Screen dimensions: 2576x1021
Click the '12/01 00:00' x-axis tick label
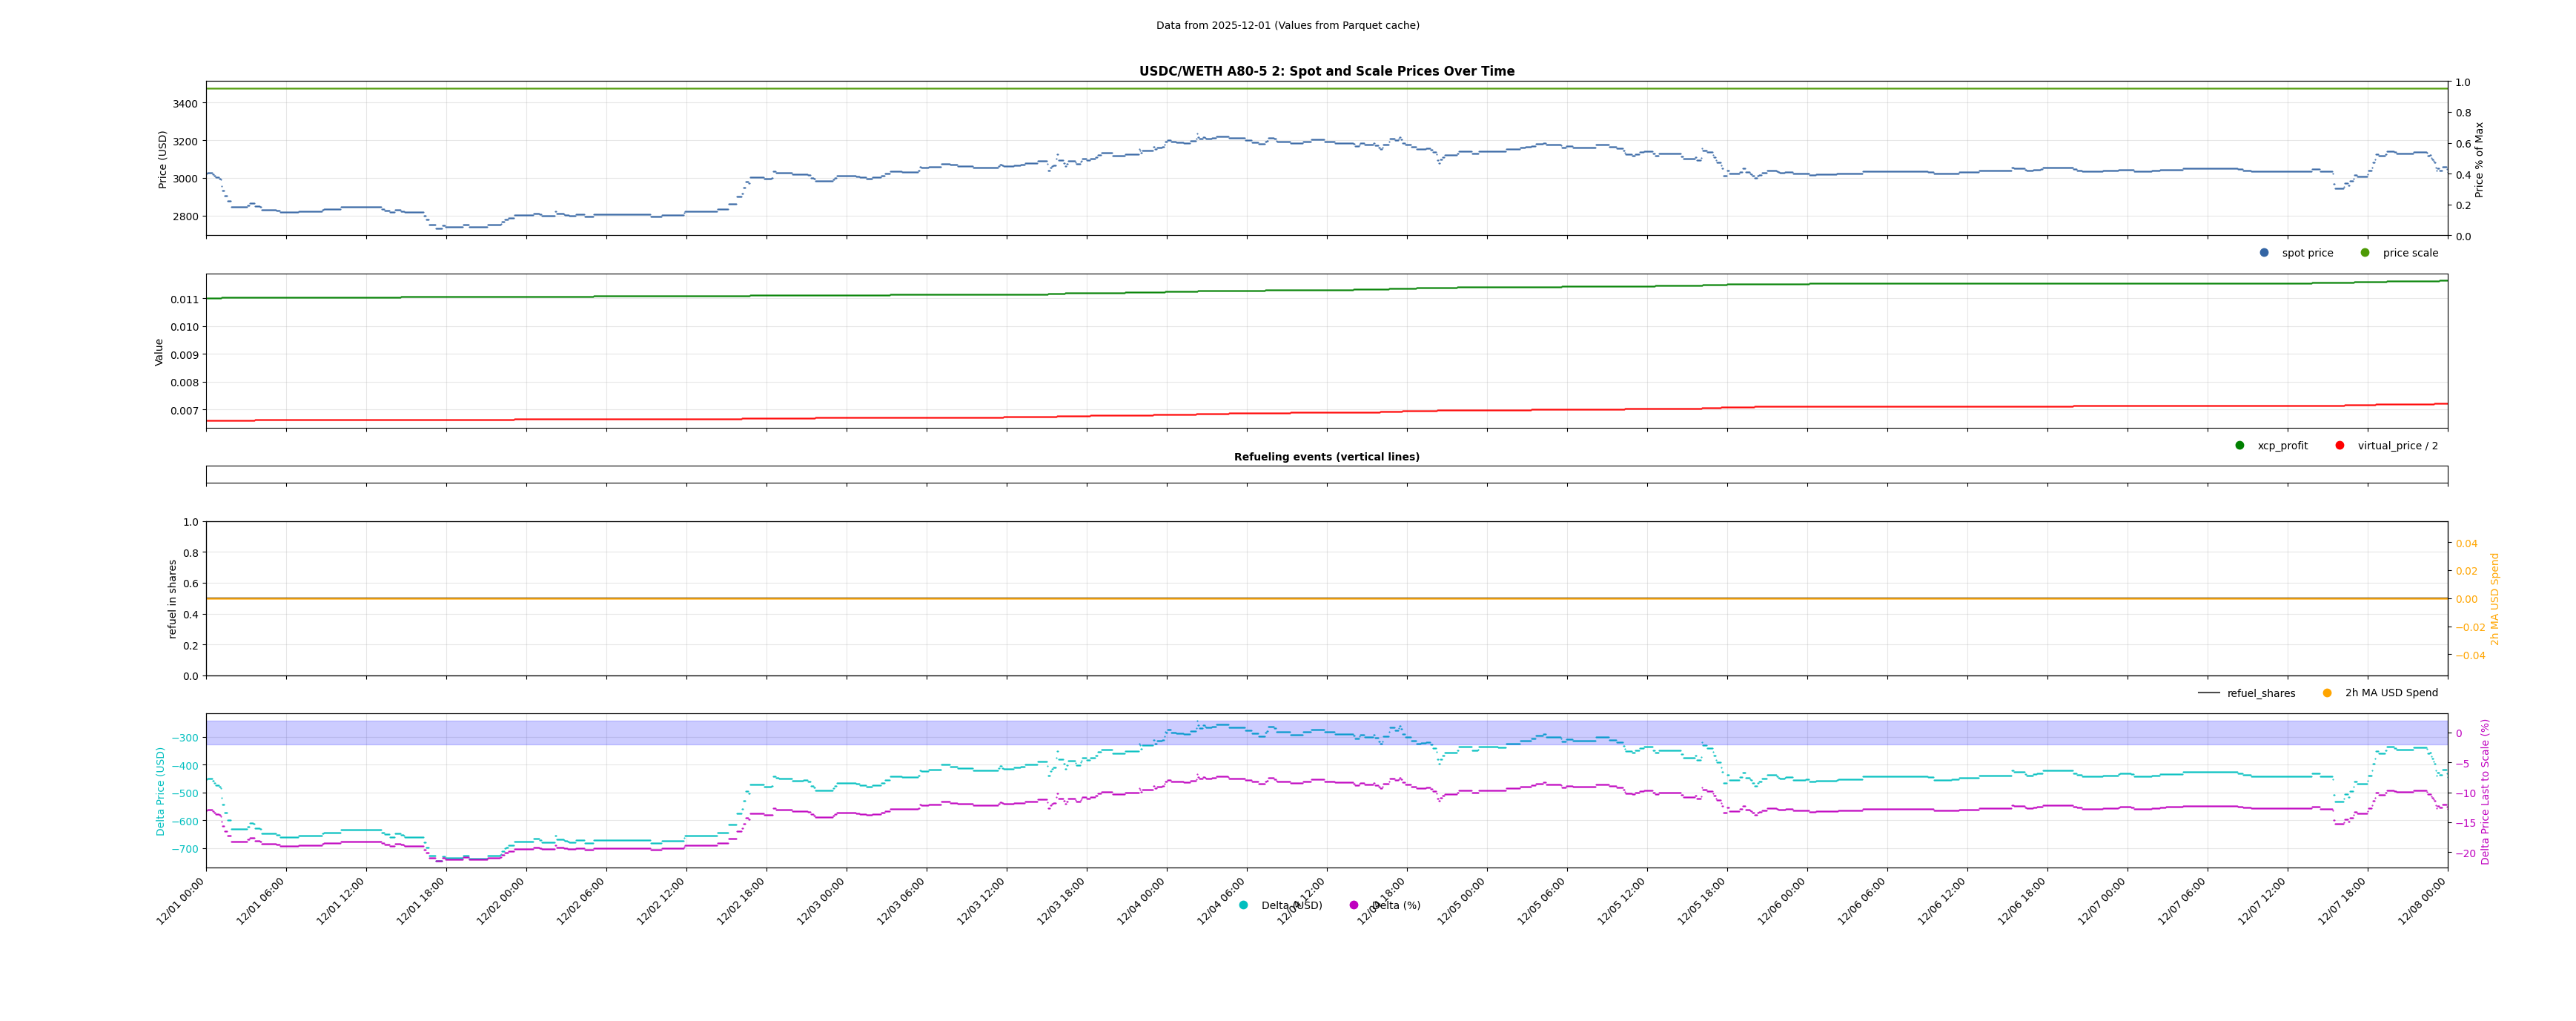pyautogui.click(x=181, y=901)
